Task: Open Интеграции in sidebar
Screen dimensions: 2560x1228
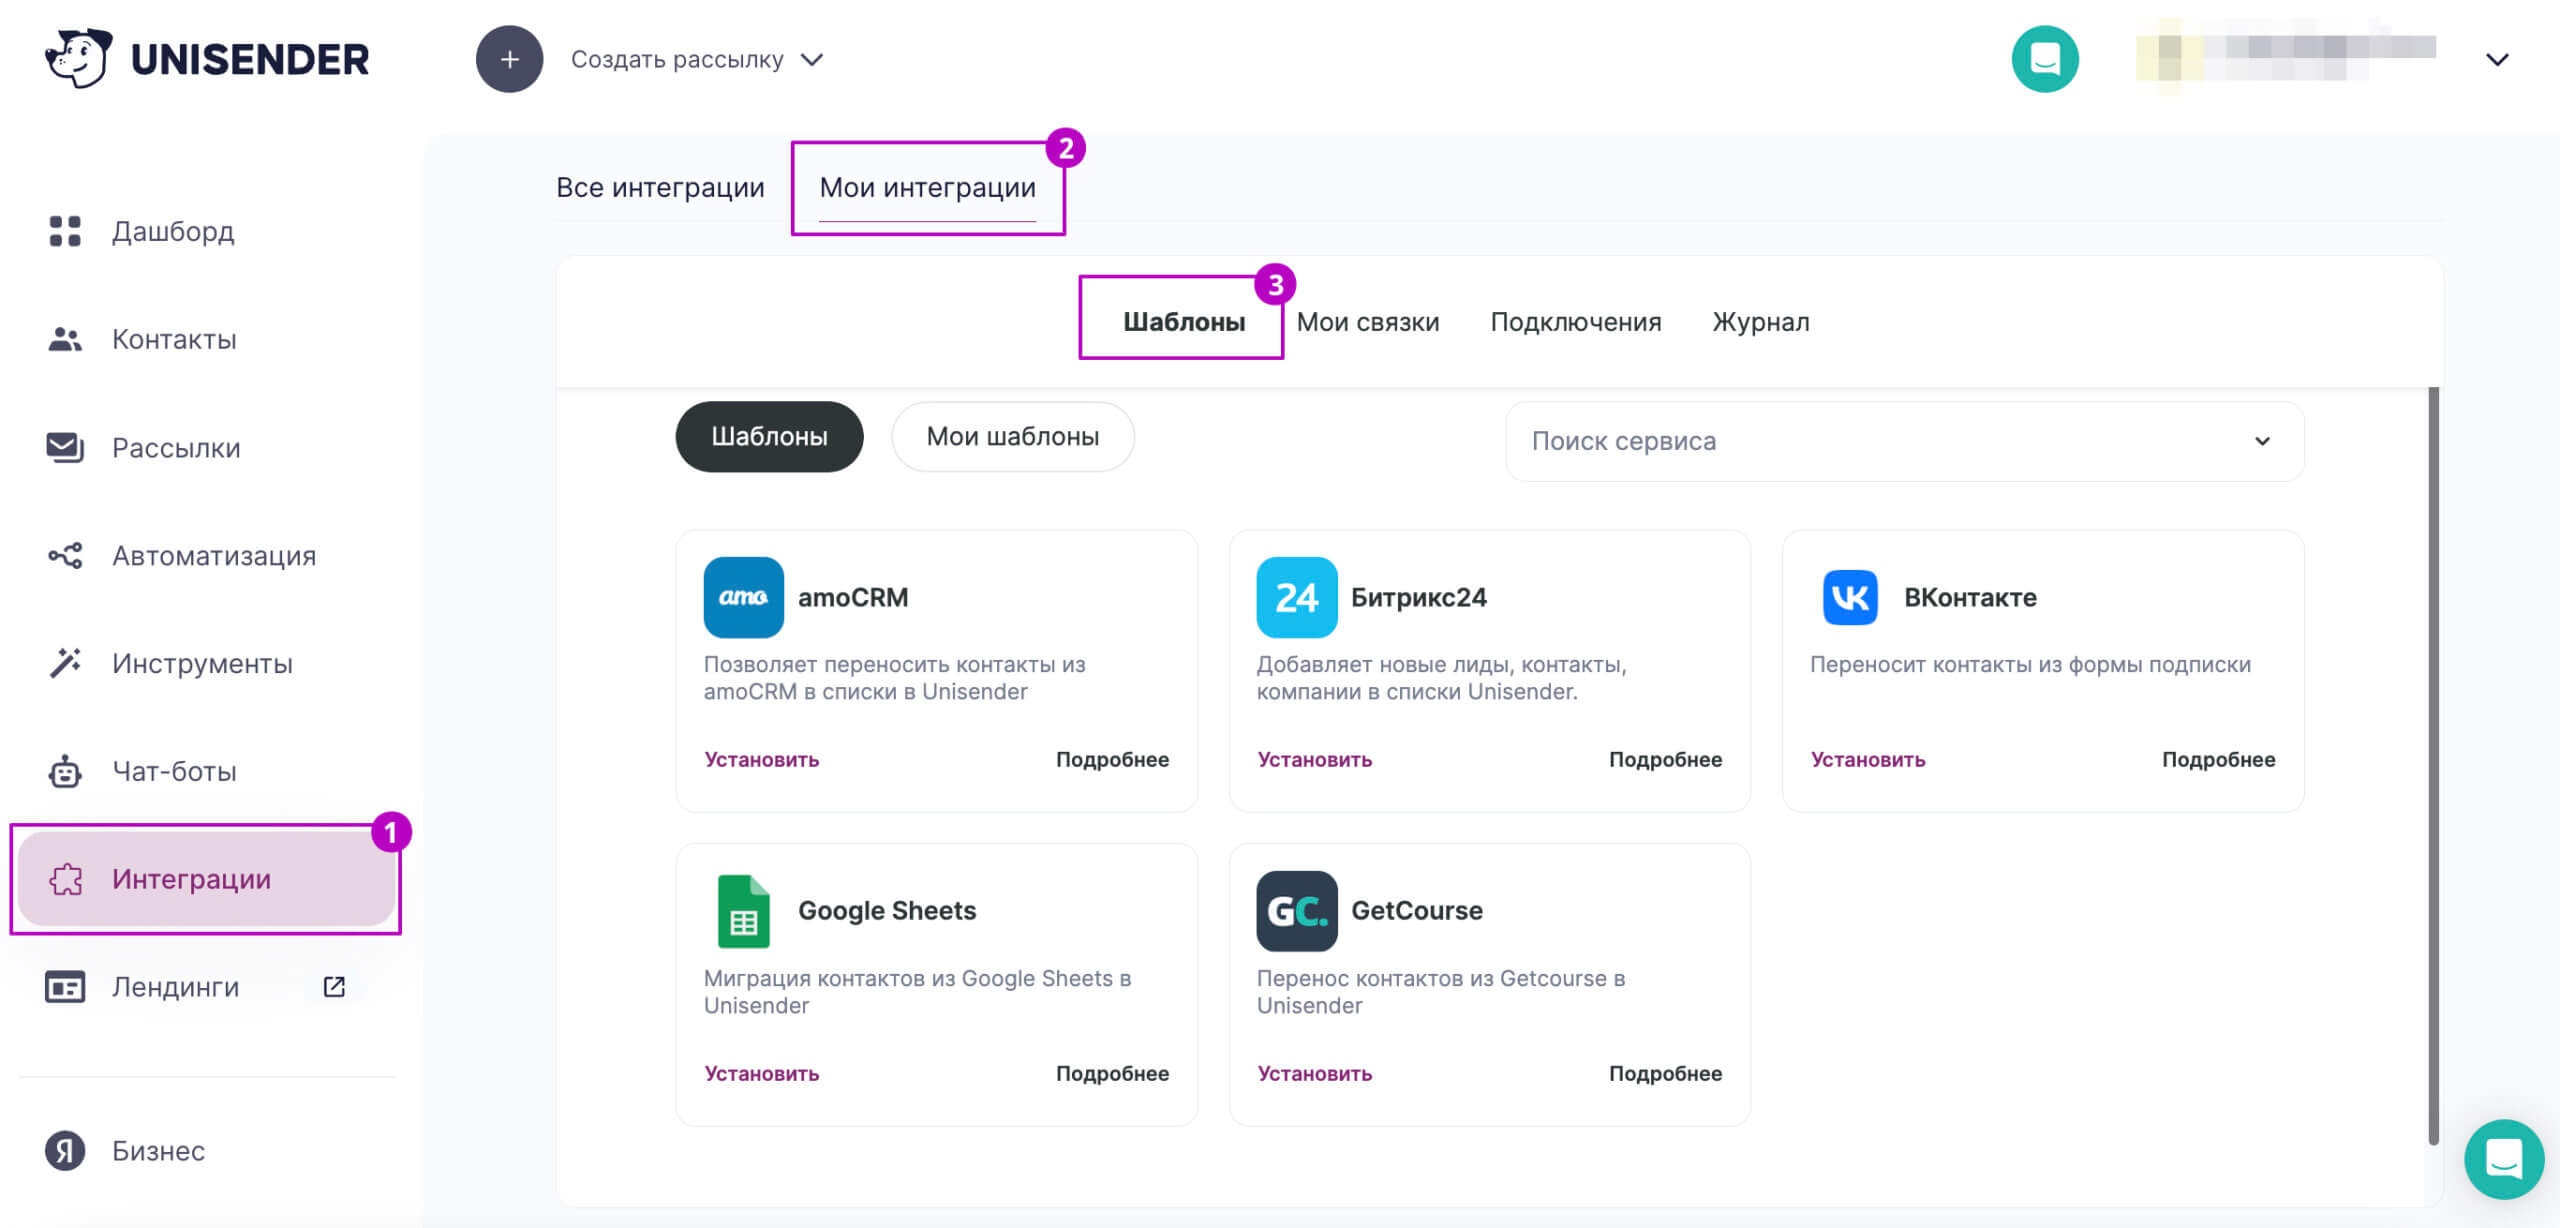Action: [x=207, y=879]
